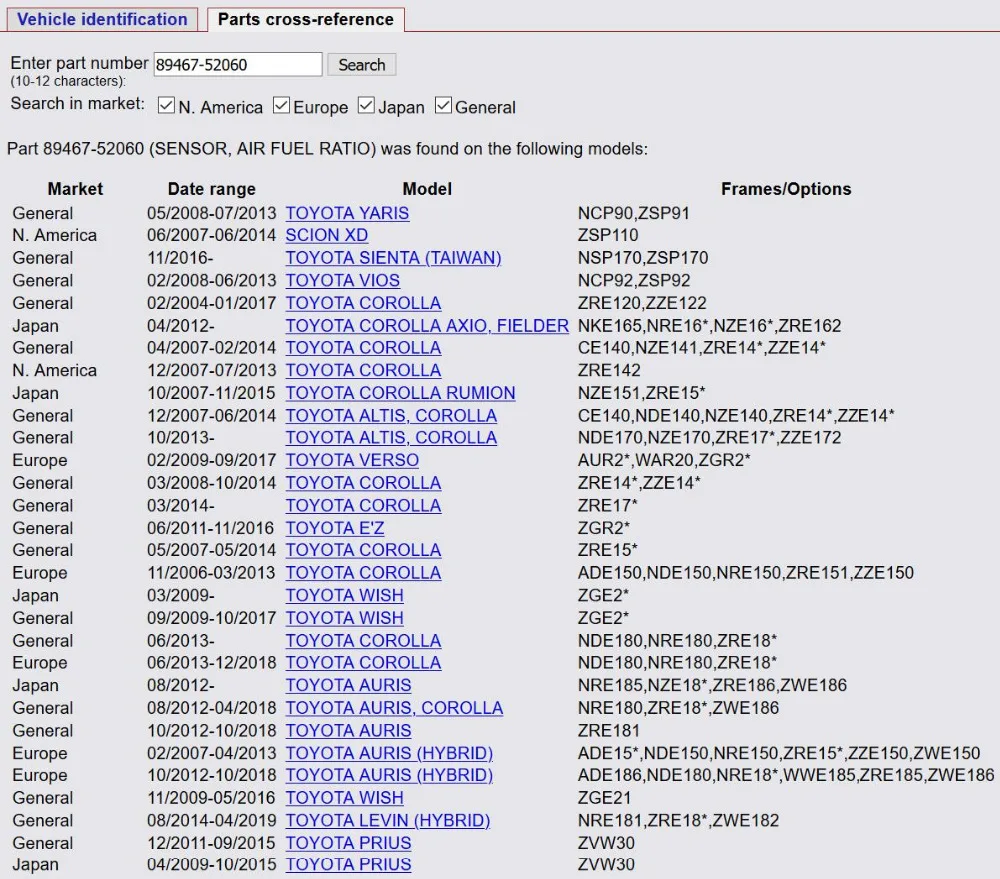This screenshot has width=1000, height=879.
Task: Open TOYOTA AURIS link for ZRE181
Action: [348, 730]
